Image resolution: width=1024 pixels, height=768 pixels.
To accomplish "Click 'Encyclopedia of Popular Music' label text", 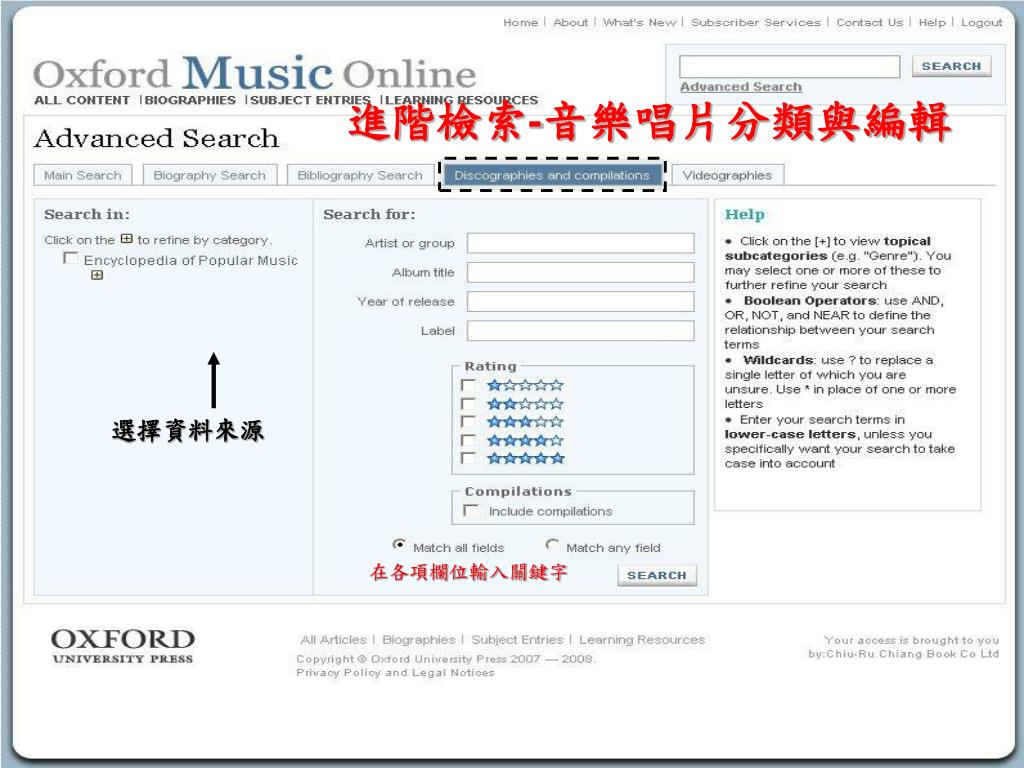I will point(191,260).
